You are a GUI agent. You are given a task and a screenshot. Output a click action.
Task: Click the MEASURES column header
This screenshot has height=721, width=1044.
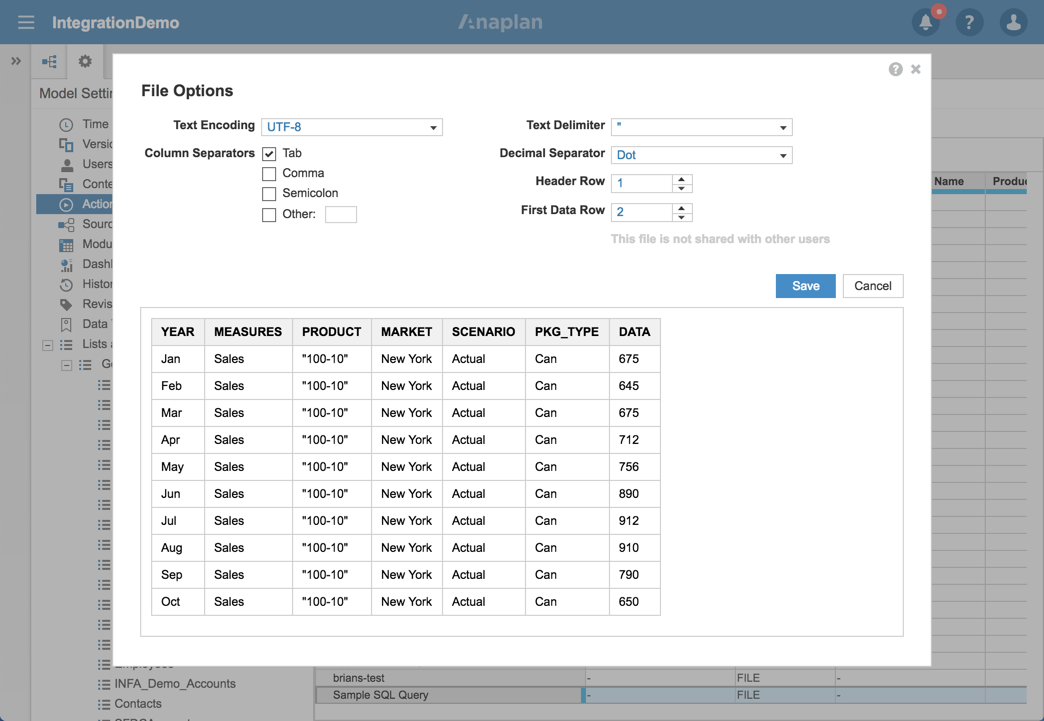click(248, 332)
